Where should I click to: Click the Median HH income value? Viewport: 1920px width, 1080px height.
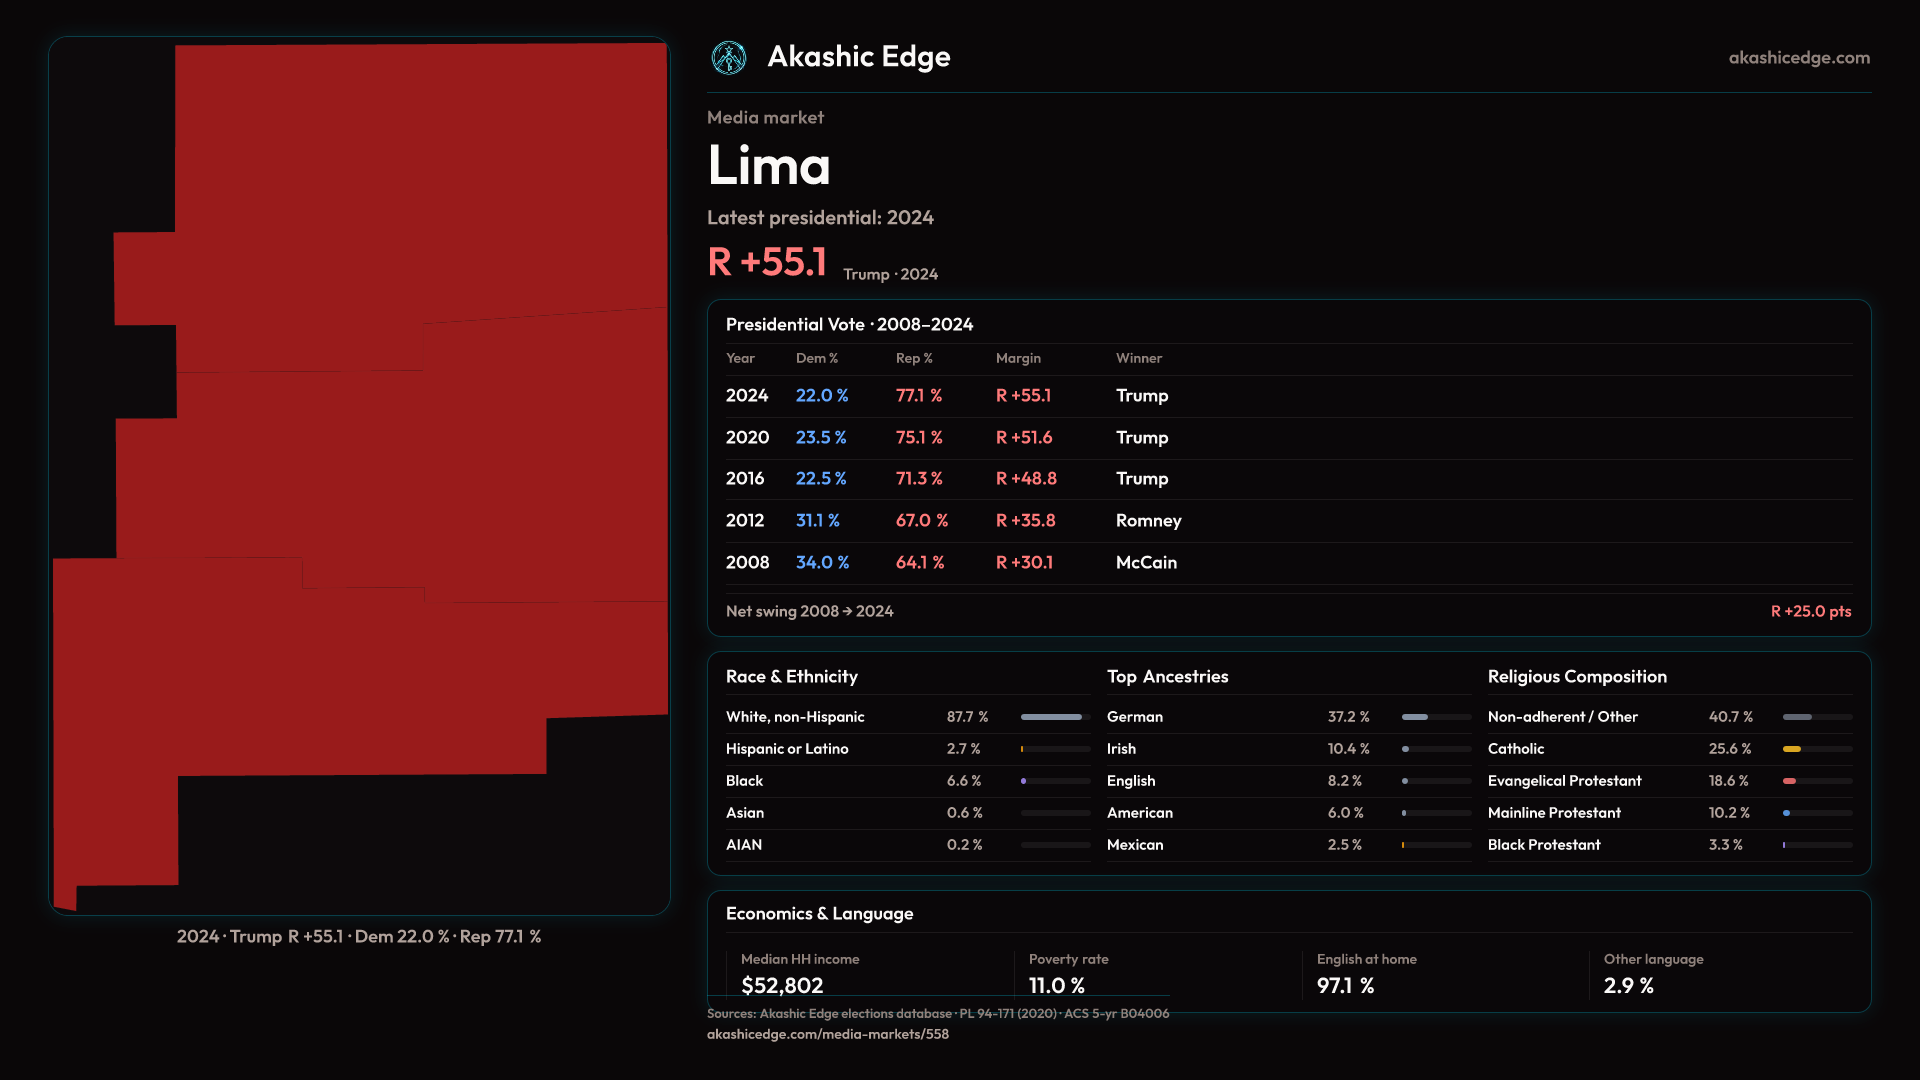point(782,985)
